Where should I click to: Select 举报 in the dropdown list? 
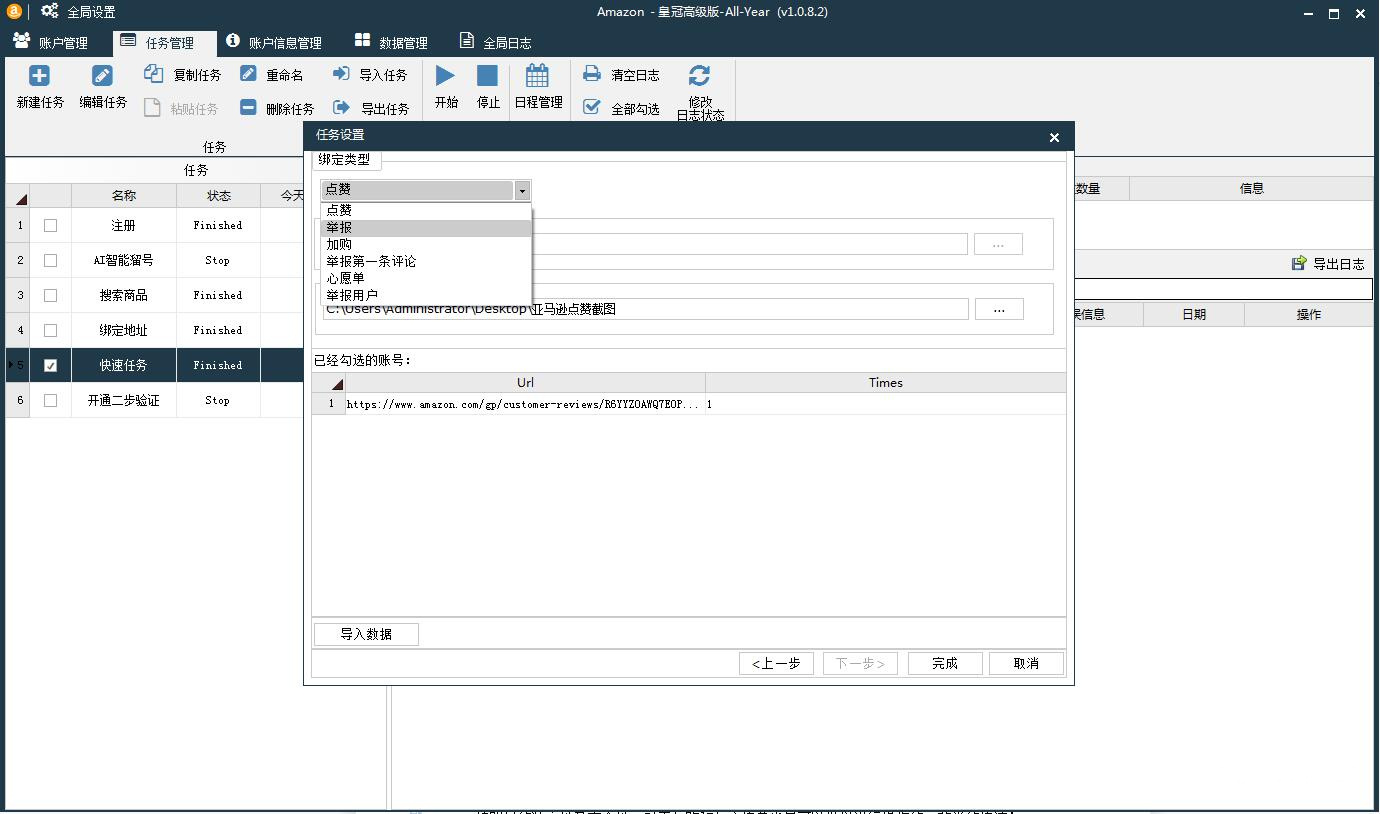[426, 228]
